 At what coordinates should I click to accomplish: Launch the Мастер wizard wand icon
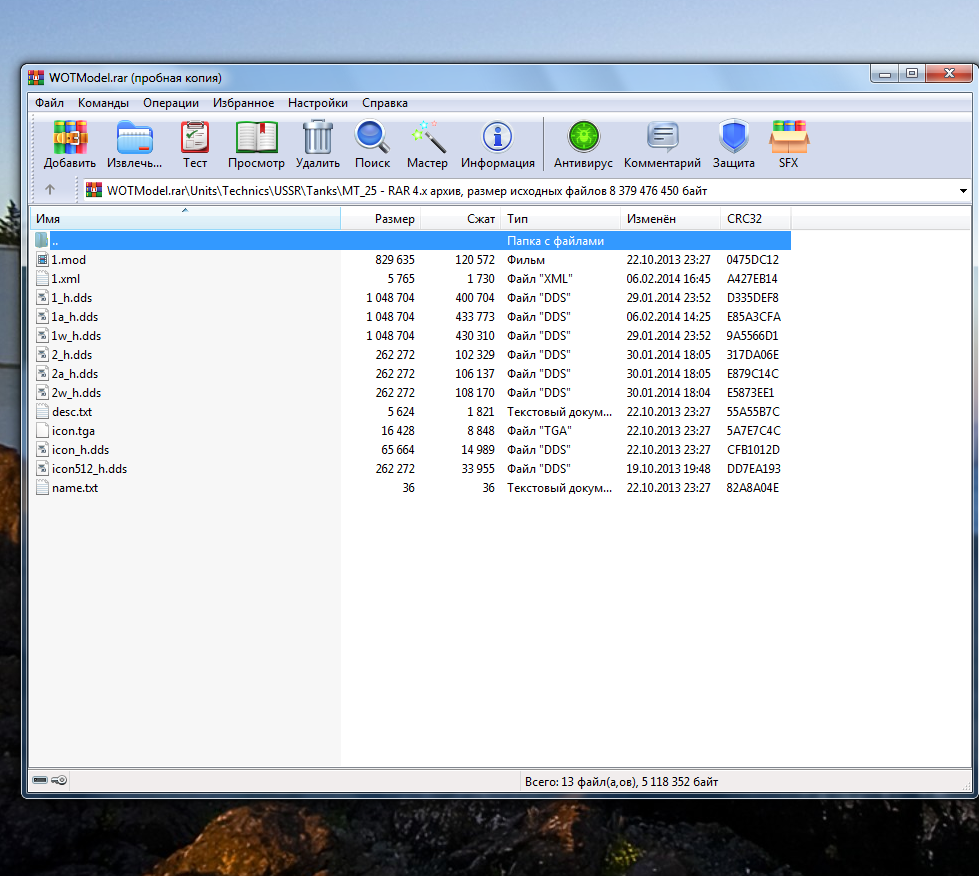[428, 137]
